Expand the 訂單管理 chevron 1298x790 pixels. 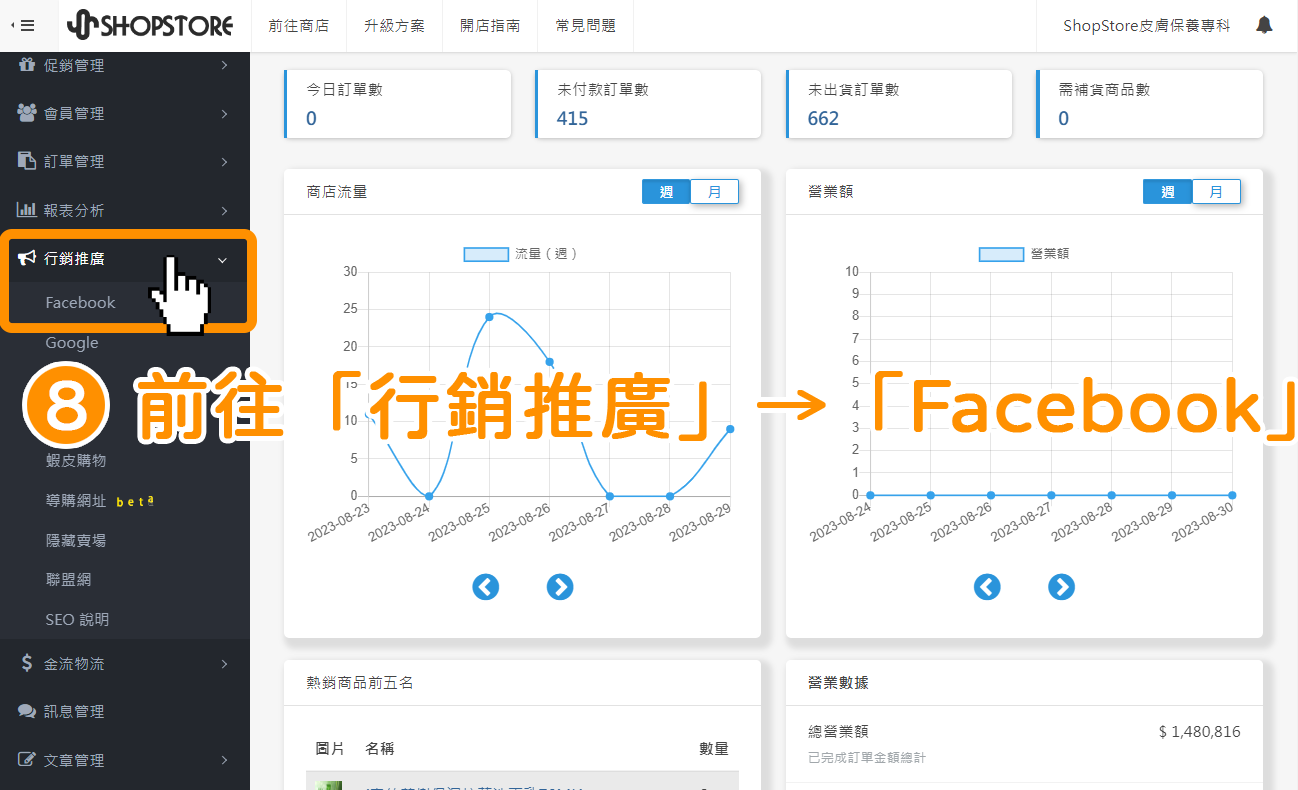(224, 161)
